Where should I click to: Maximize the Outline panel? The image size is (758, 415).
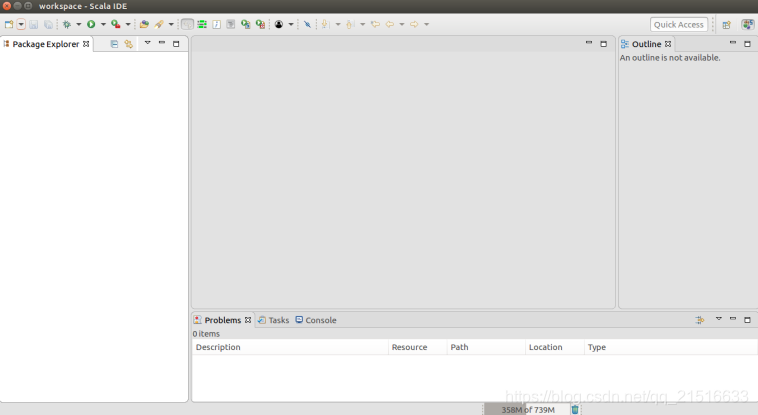point(747,44)
